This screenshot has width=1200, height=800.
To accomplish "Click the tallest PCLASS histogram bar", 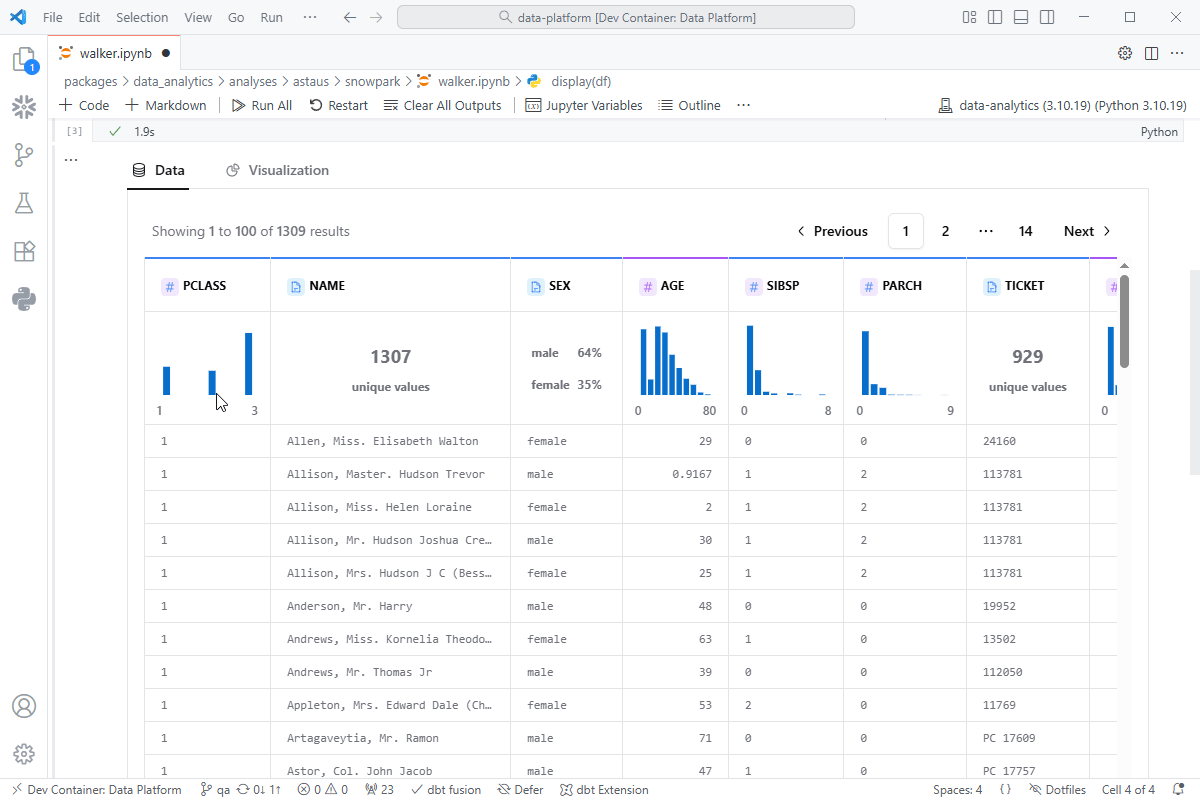I will pos(249,364).
